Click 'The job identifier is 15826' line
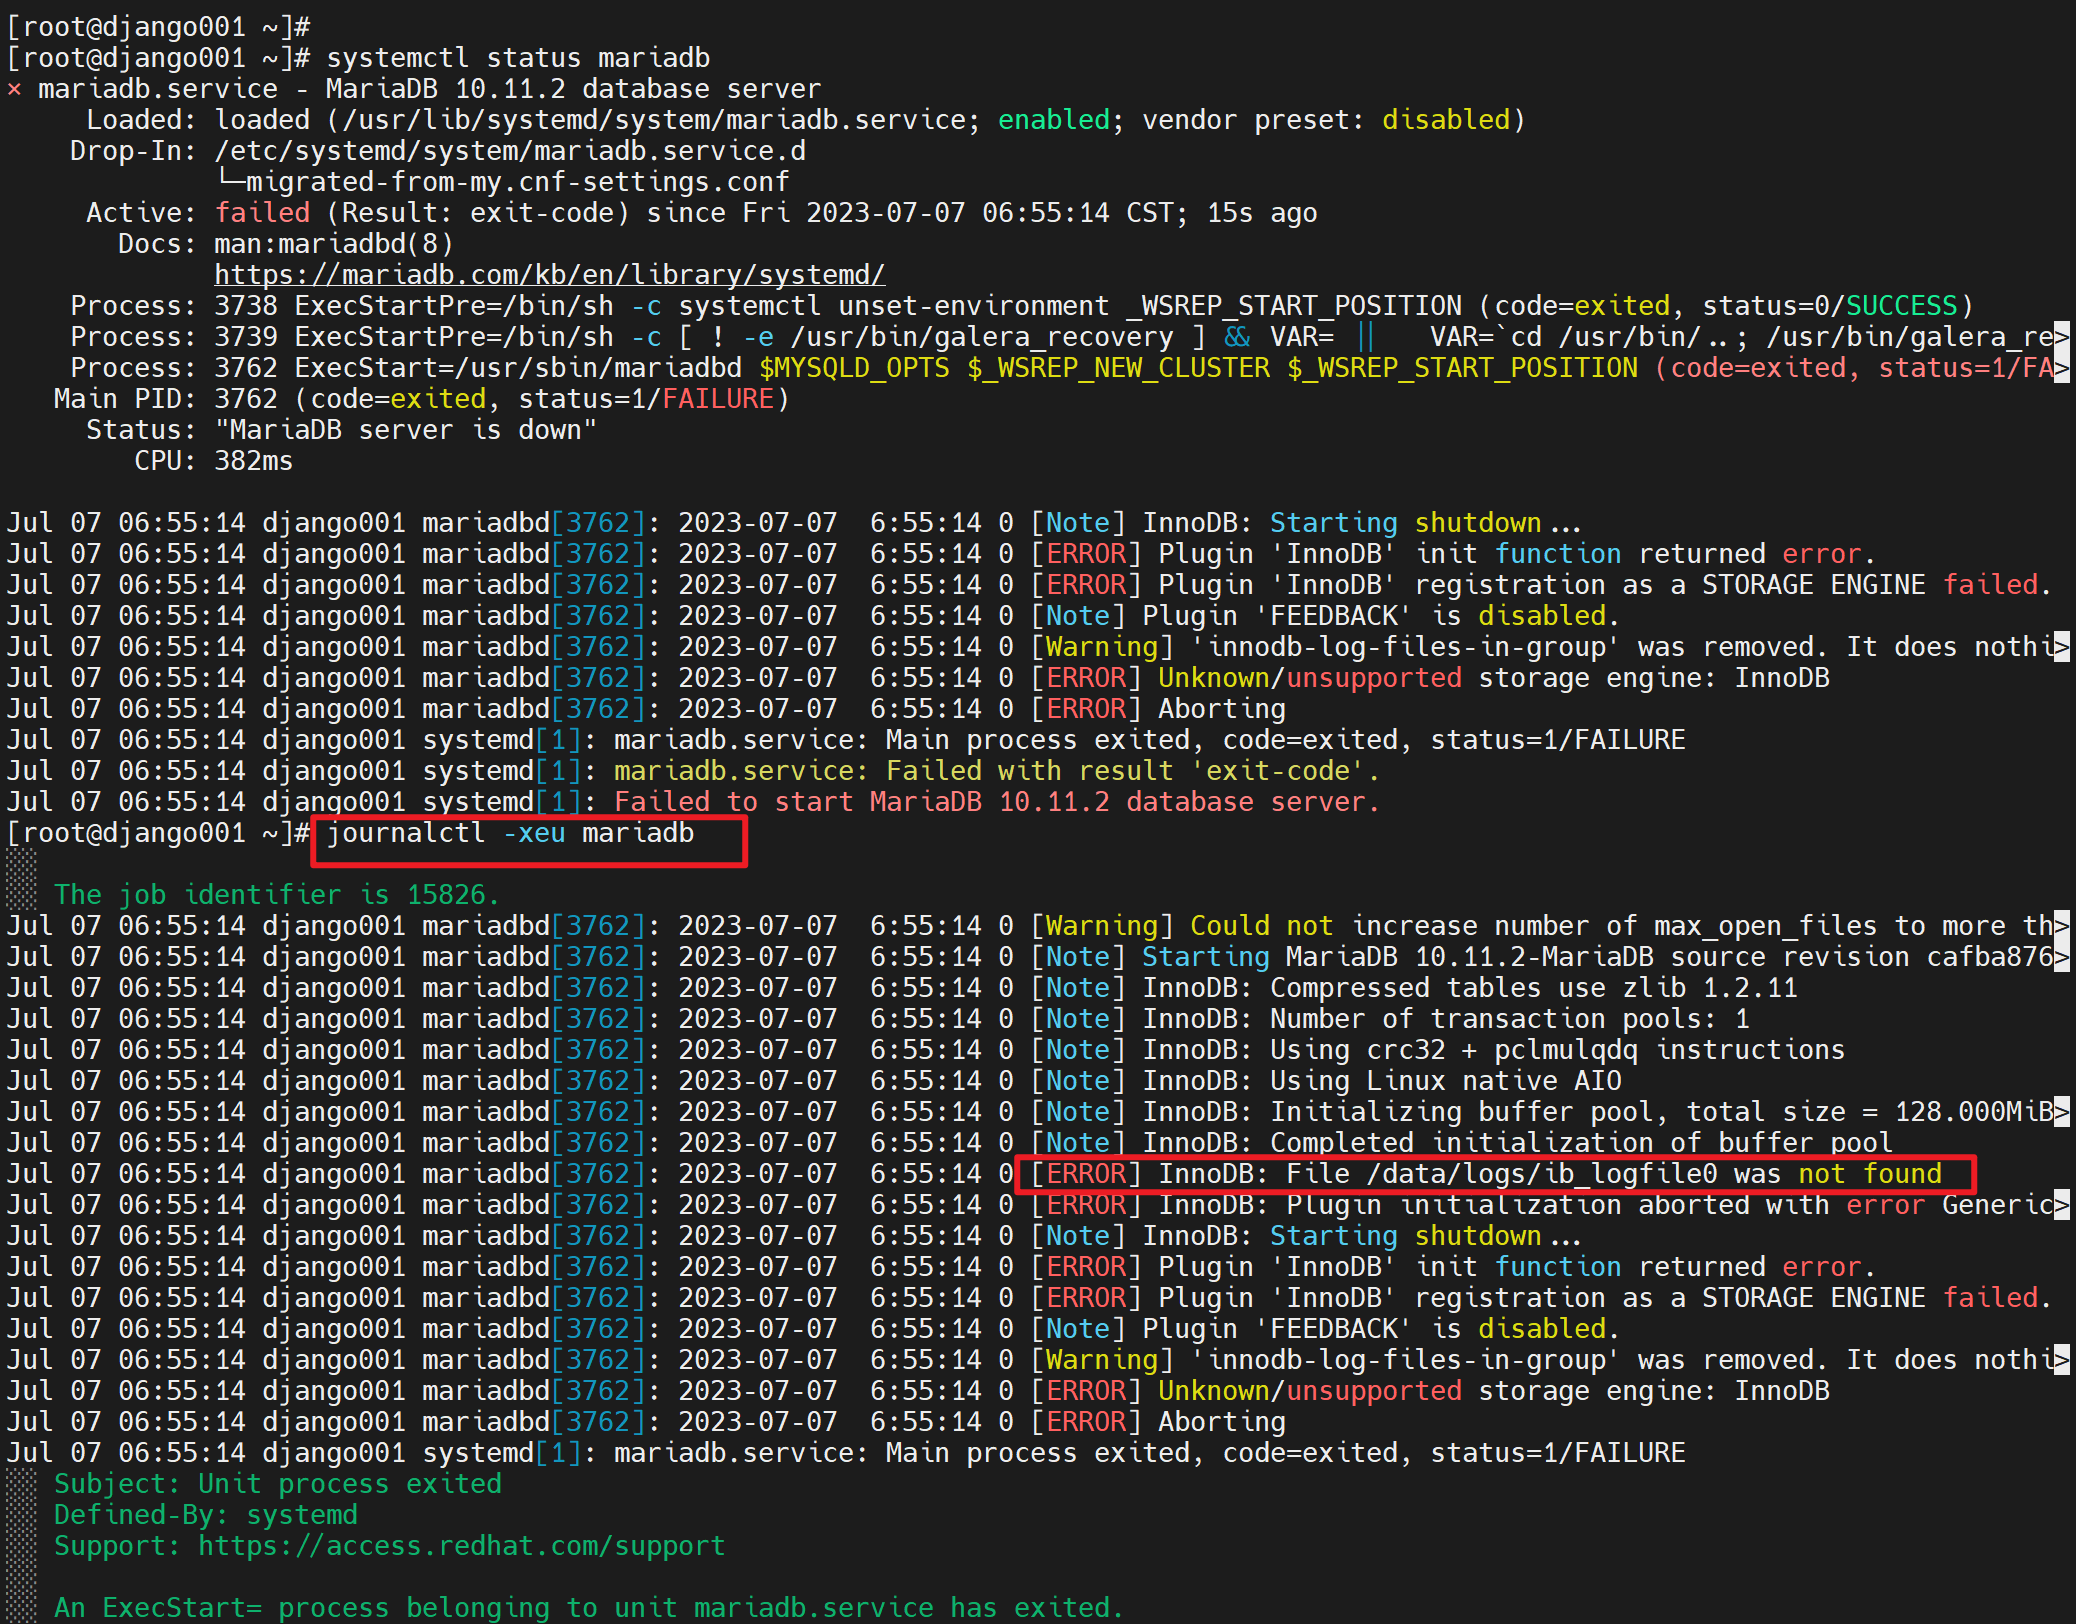2076x1624 pixels. point(276,895)
